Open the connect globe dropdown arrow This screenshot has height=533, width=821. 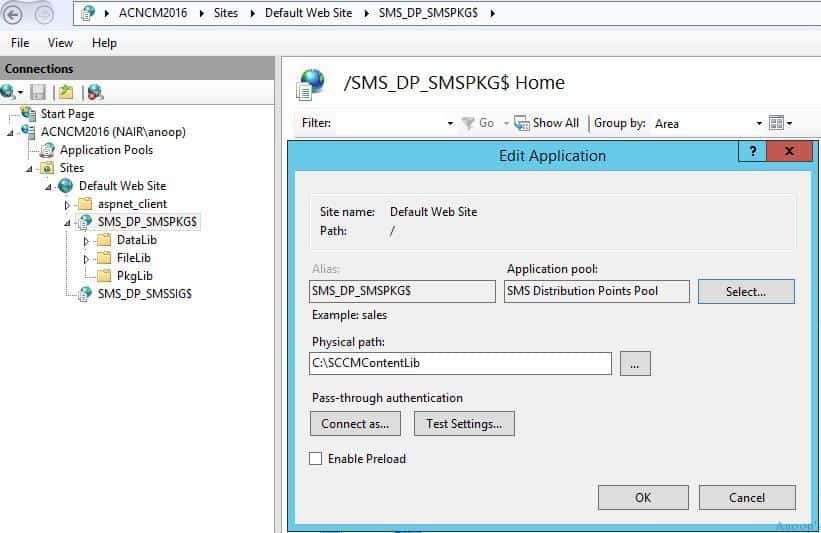20,93
